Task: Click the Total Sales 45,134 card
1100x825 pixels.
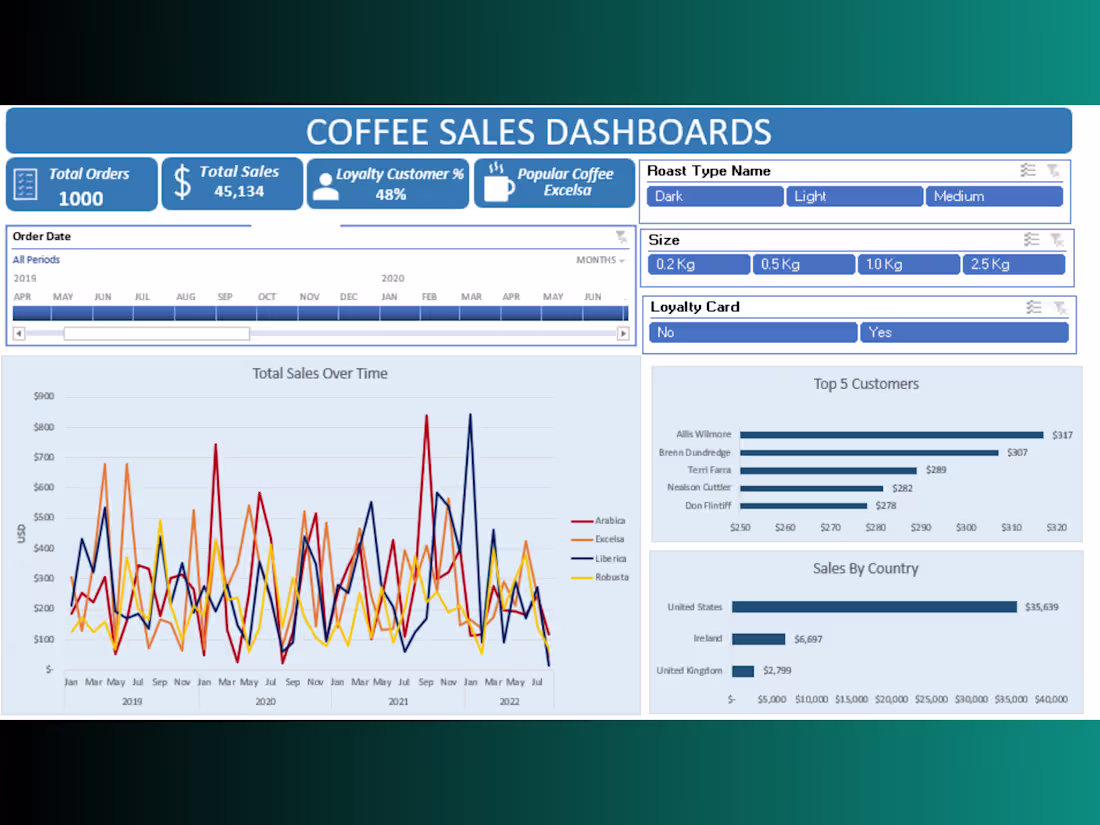Action: (232, 184)
